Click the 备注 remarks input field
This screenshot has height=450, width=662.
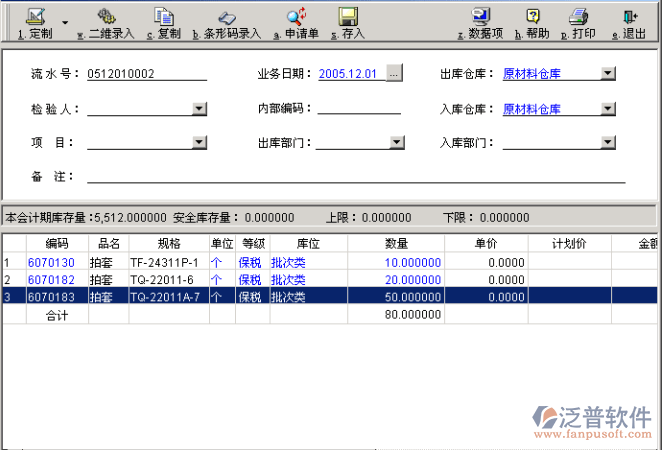[x=355, y=176]
